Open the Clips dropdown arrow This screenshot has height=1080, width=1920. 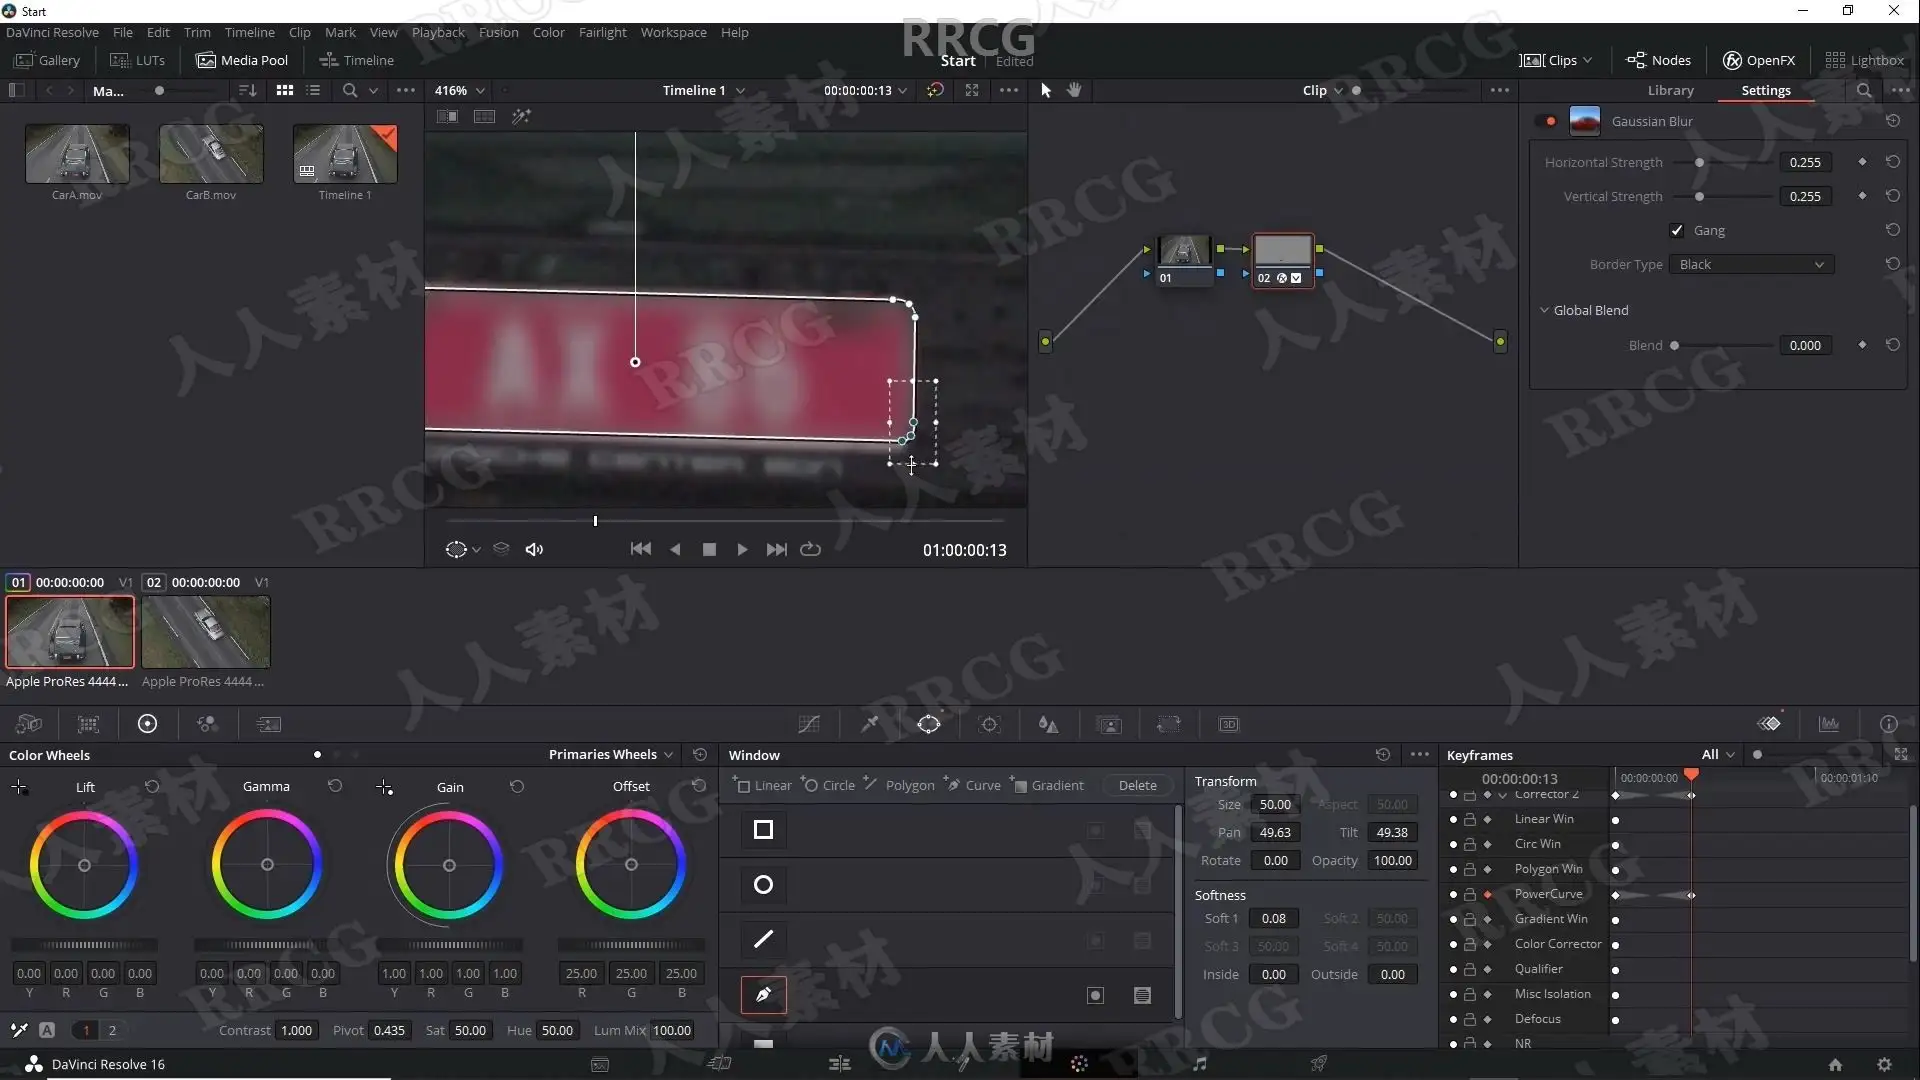coord(1587,60)
